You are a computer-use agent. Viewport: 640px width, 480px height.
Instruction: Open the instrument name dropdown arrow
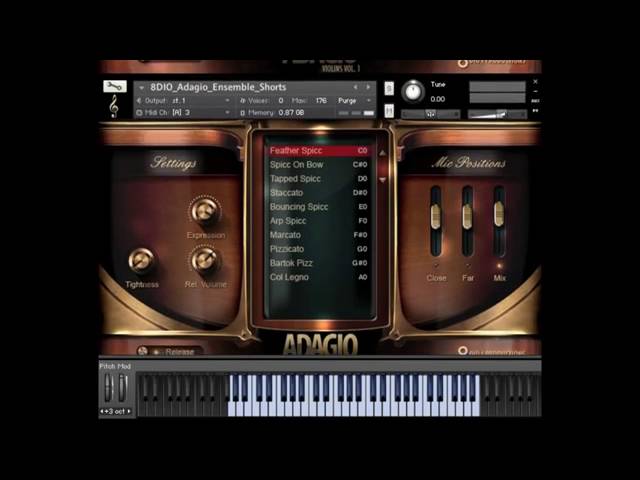pos(142,88)
